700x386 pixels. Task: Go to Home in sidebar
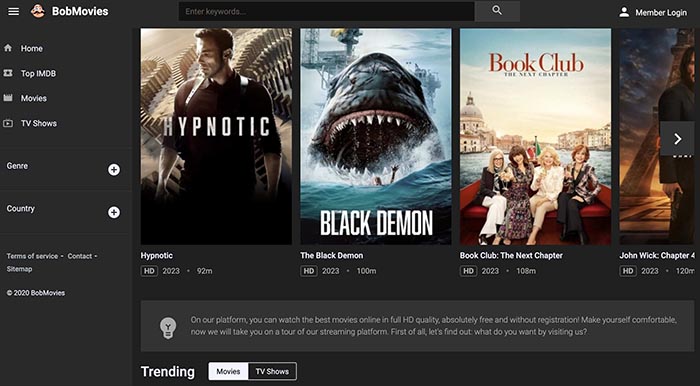point(32,48)
